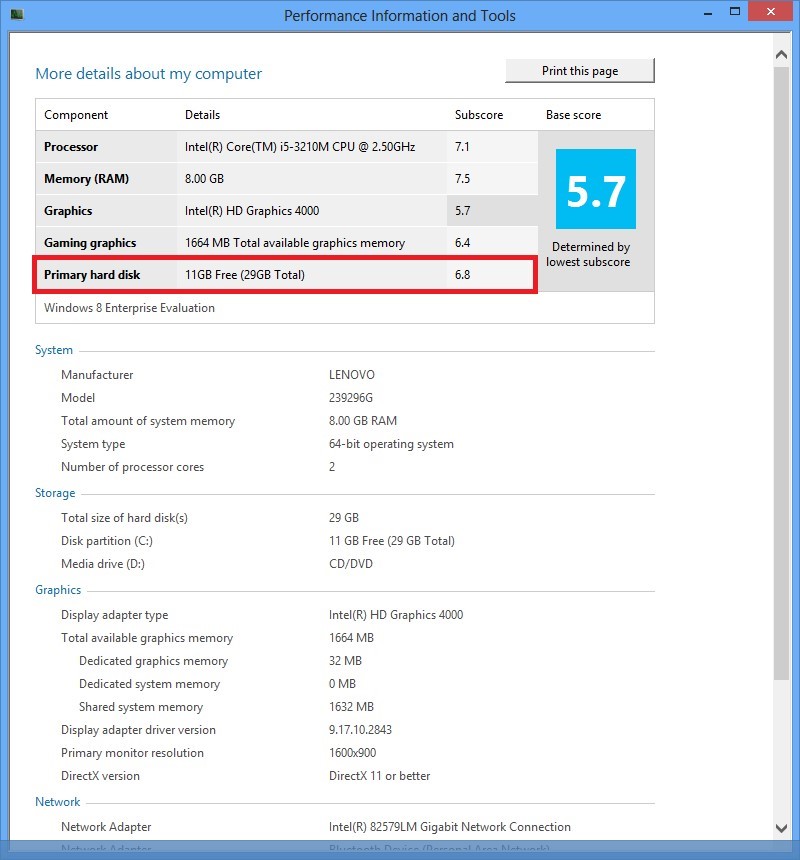Screen dimensions: 800x860
Task: Select the Processor row in the table
Action: pos(240,147)
